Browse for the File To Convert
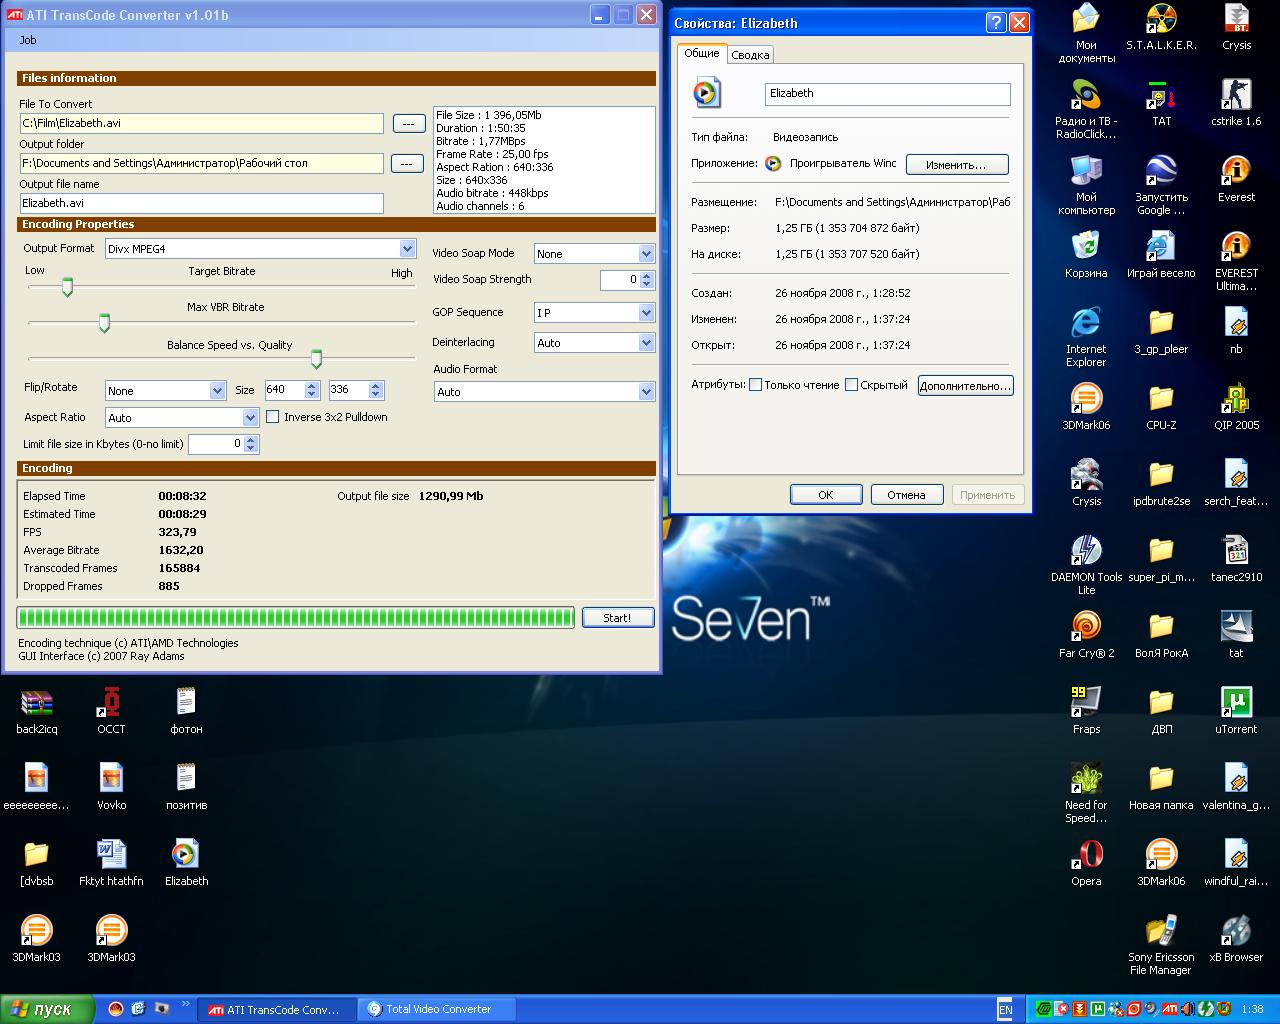The image size is (1280, 1024). [x=407, y=123]
